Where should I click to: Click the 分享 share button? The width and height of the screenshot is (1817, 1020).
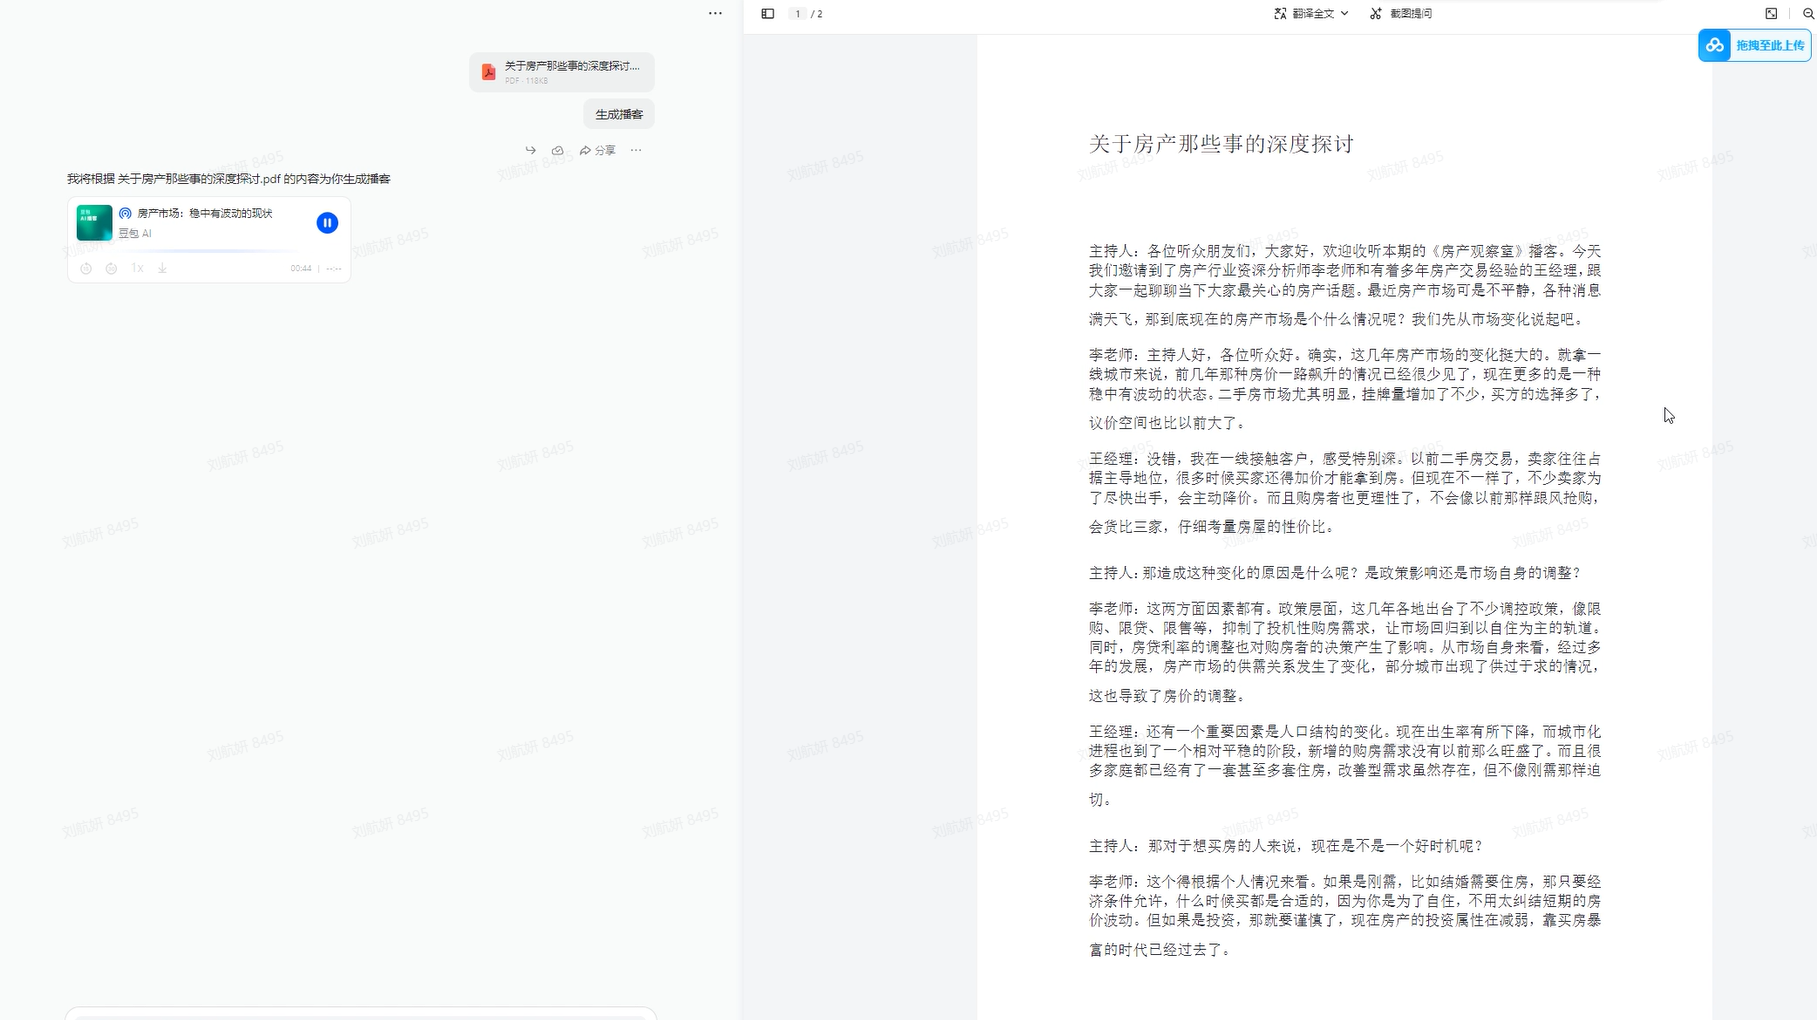598,150
